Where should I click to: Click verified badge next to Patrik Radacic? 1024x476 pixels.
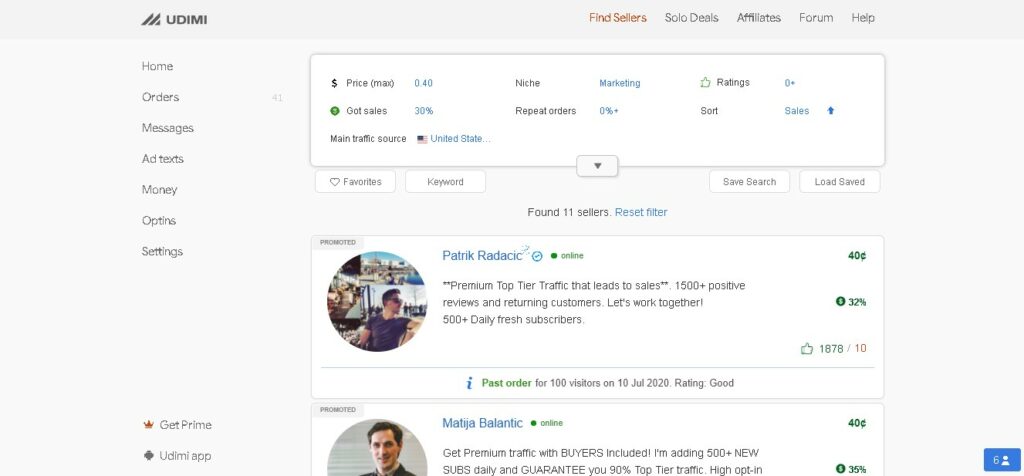click(x=537, y=256)
